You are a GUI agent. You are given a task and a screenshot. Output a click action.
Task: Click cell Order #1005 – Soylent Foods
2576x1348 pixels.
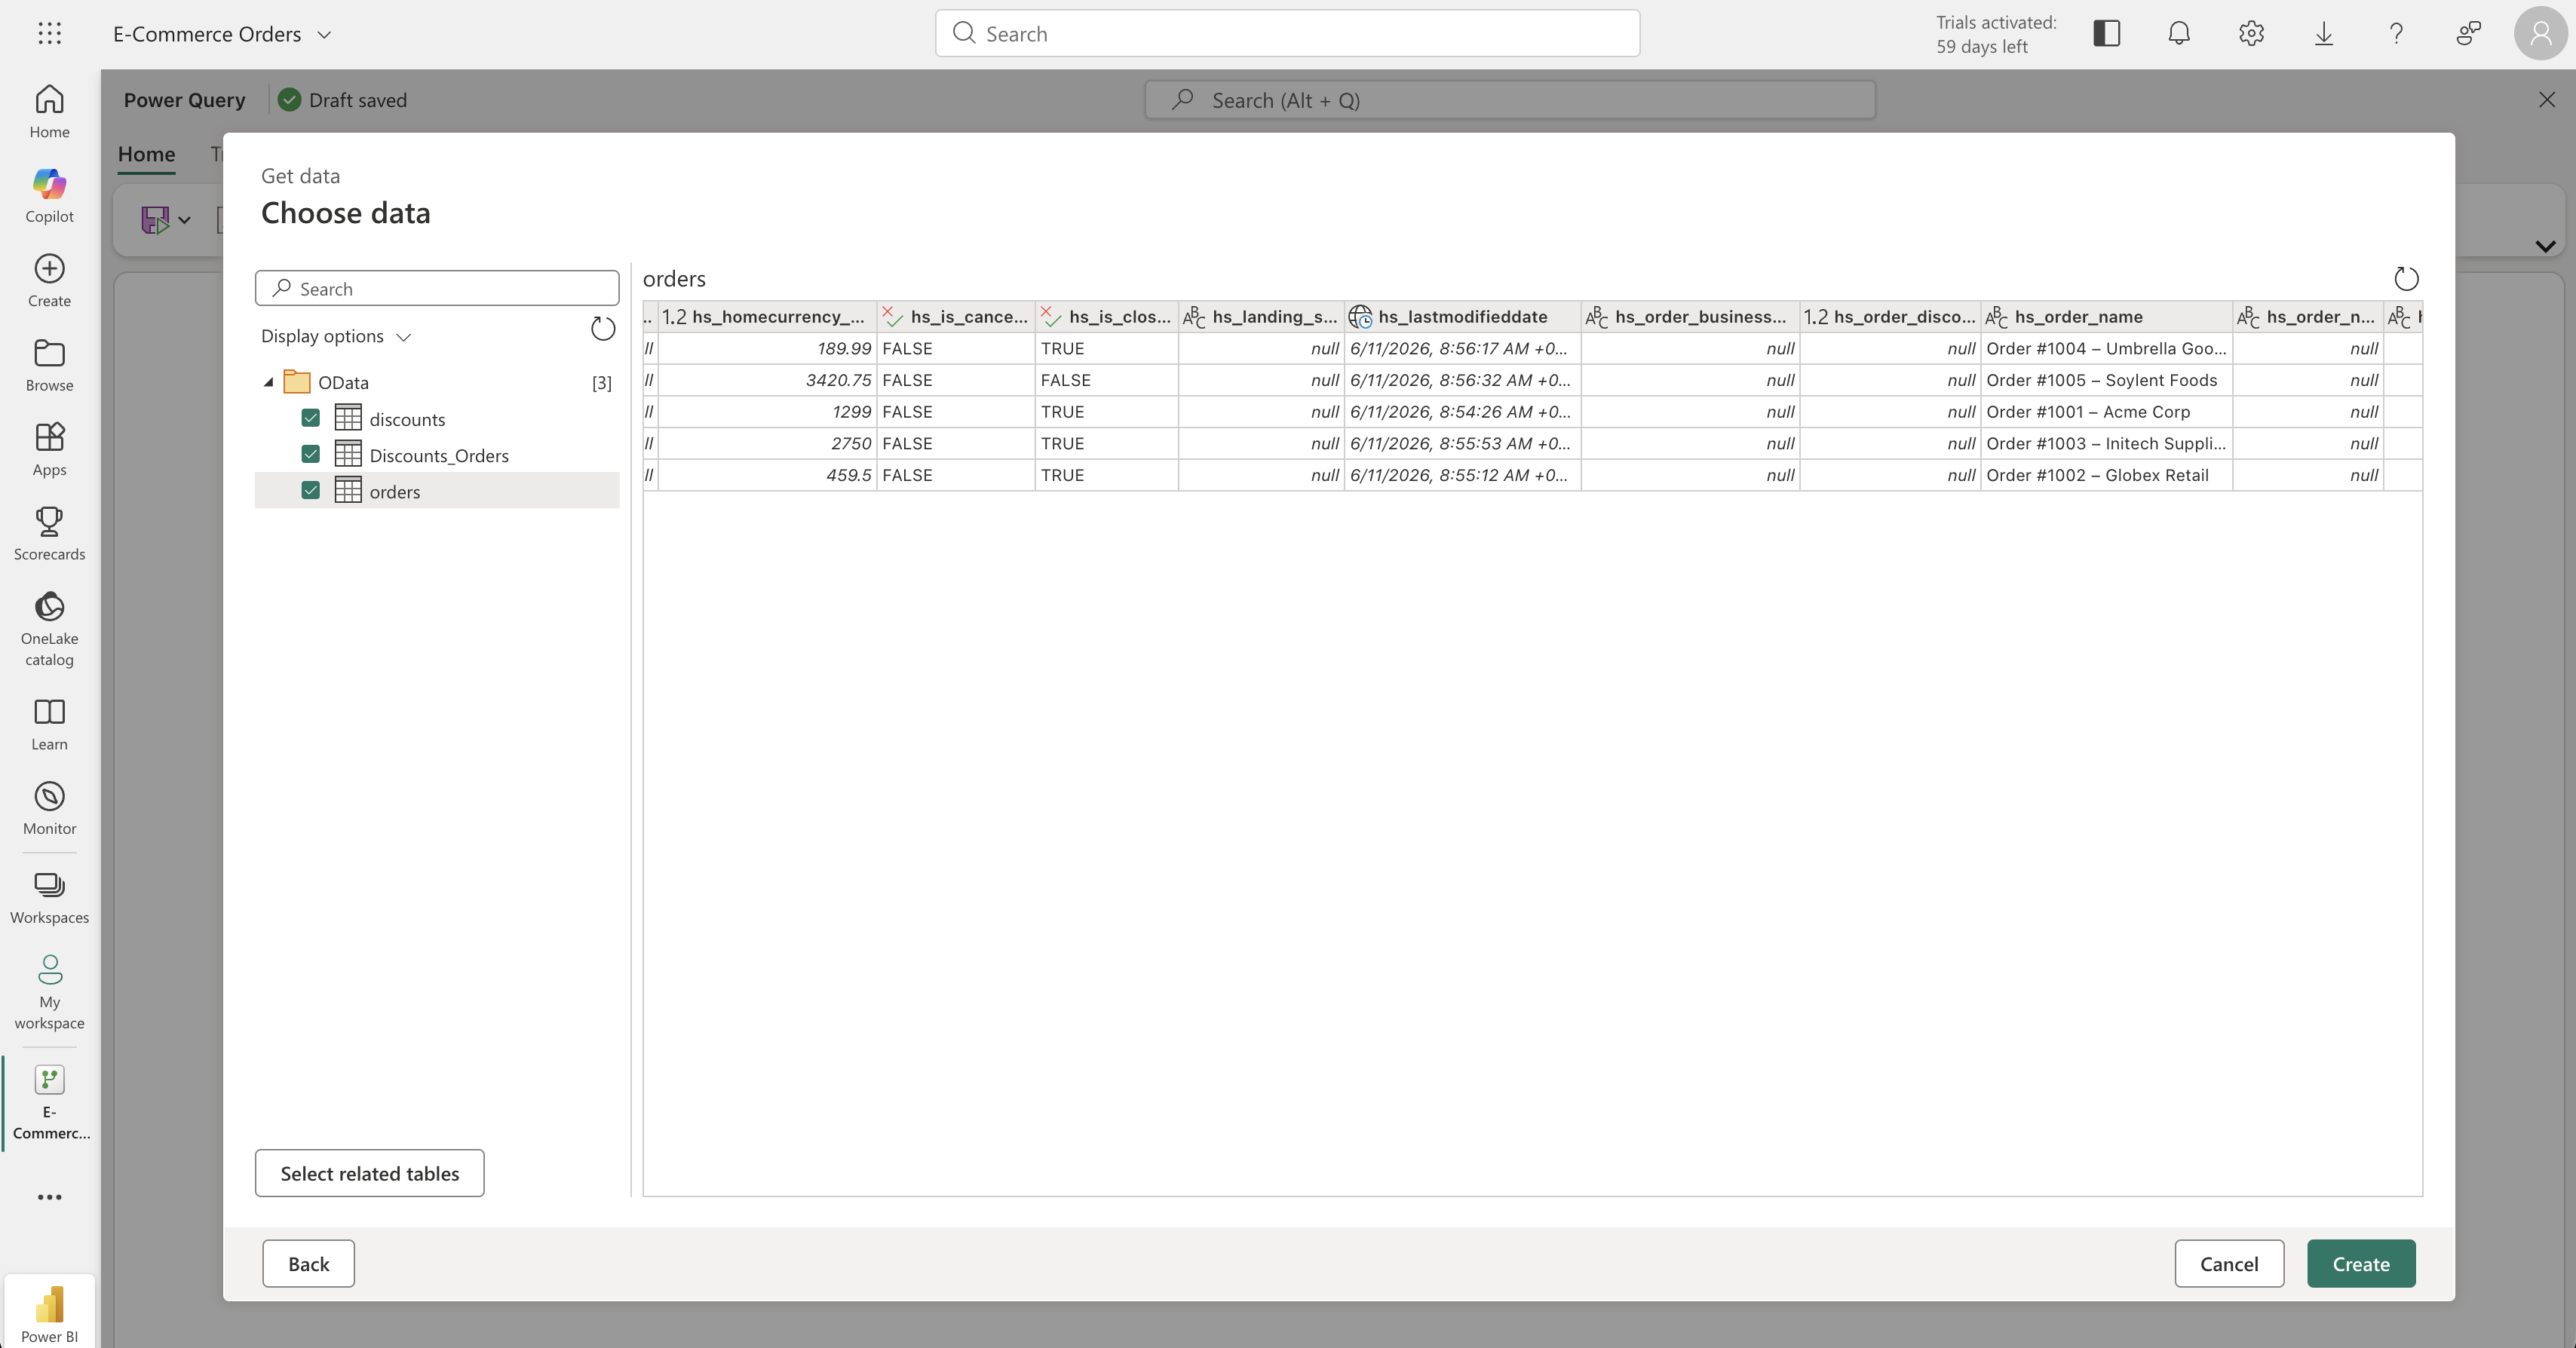[2106, 380]
